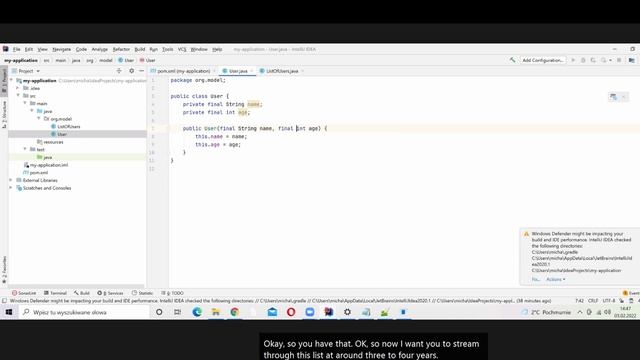Click the Run play icon in toolbar
The image size is (640, 360).
(573, 60)
